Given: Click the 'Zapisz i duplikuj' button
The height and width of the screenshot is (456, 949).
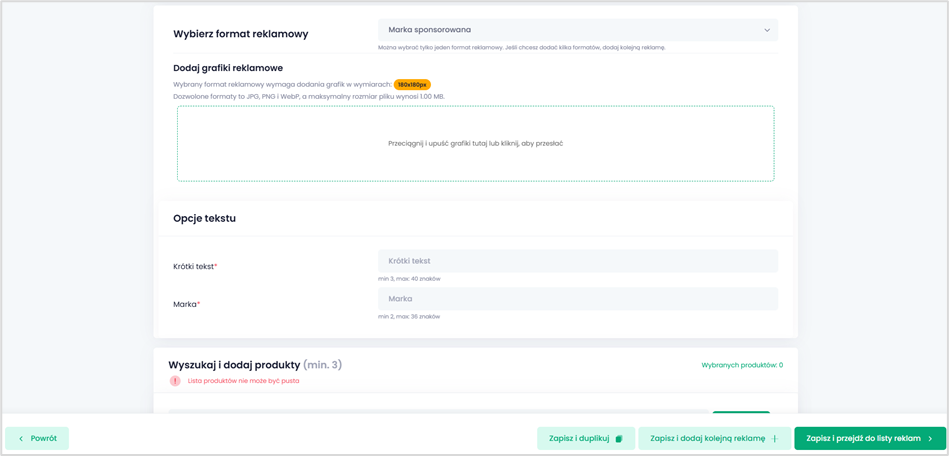Looking at the screenshot, I should (585, 438).
